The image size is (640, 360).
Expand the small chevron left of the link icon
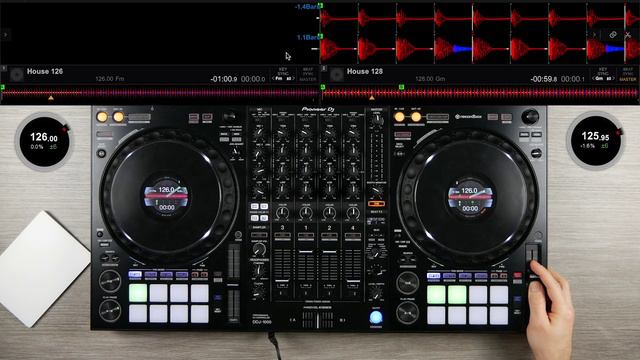tap(594, 35)
